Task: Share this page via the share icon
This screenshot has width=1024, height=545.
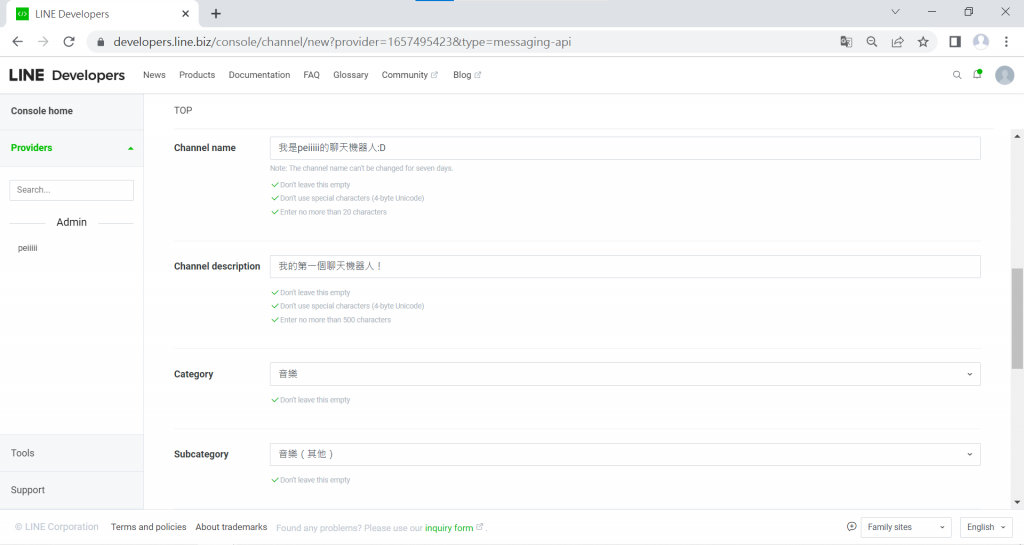Action: pos(897,42)
